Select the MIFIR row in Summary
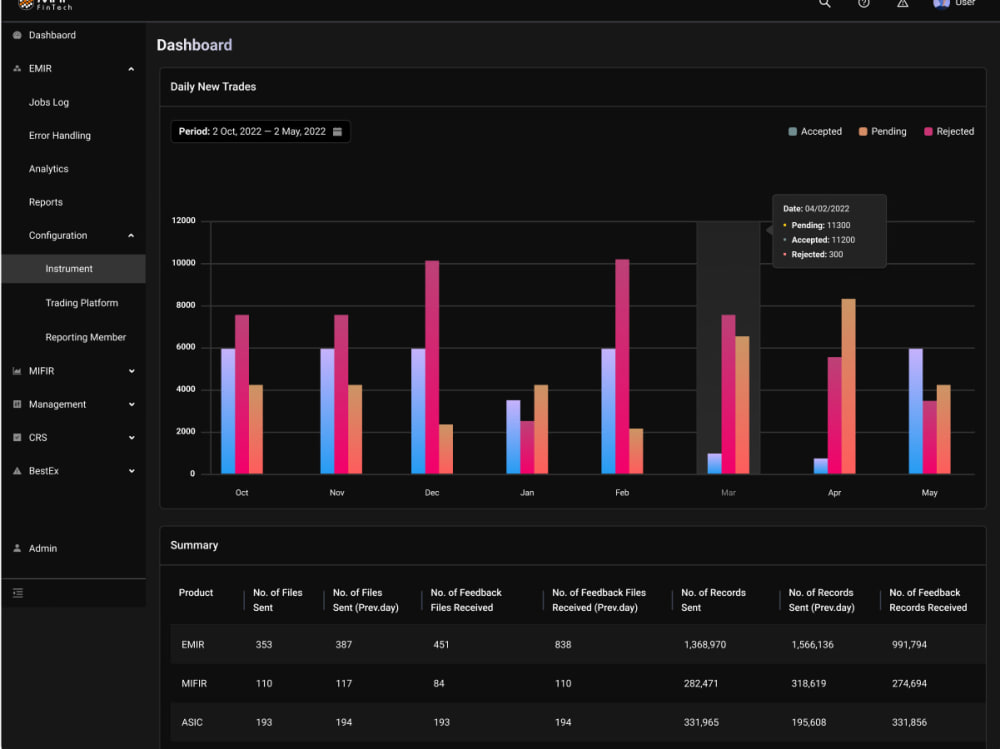The image size is (1000, 749). pyautogui.click(x=578, y=683)
